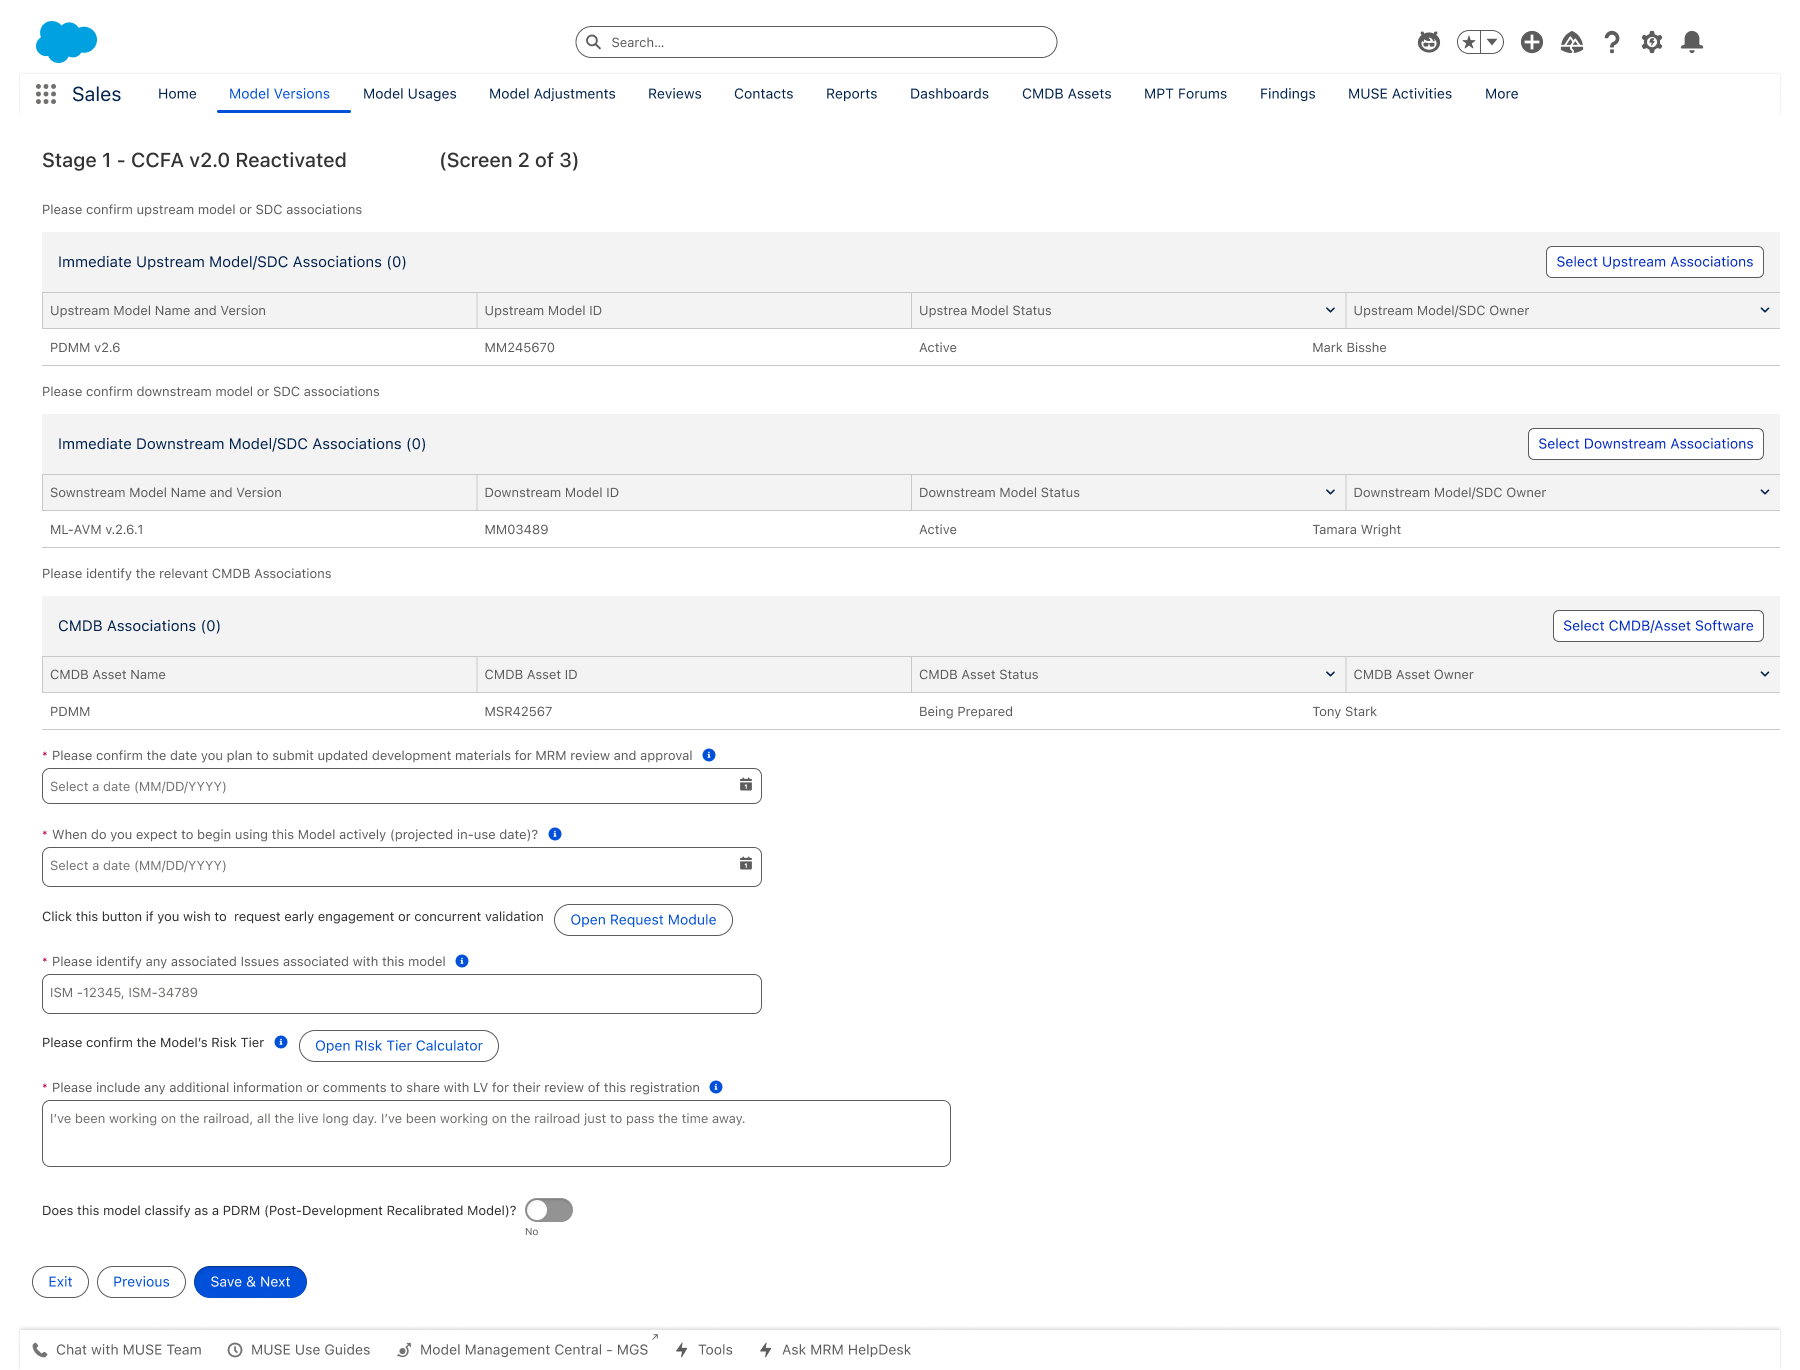This screenshot has height=1370, width=1800.
Task: Open the Setup gear icon
Action: 1652,42
